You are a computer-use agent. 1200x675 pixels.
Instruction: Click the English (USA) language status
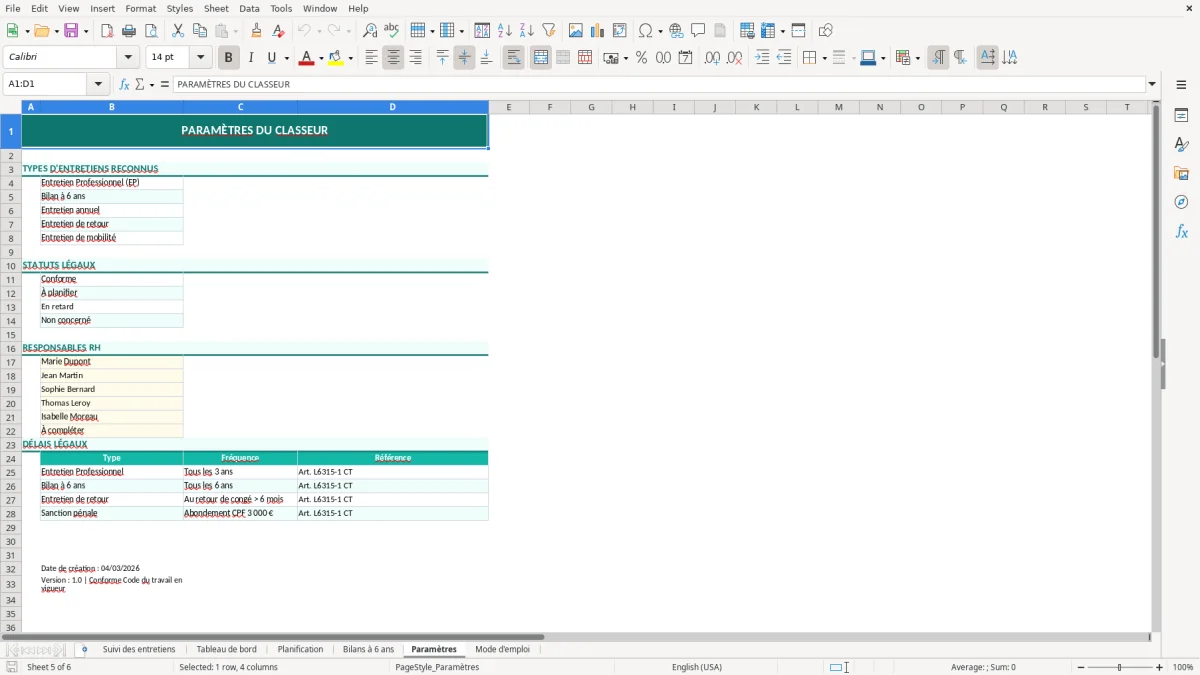[x=697, y=667]
